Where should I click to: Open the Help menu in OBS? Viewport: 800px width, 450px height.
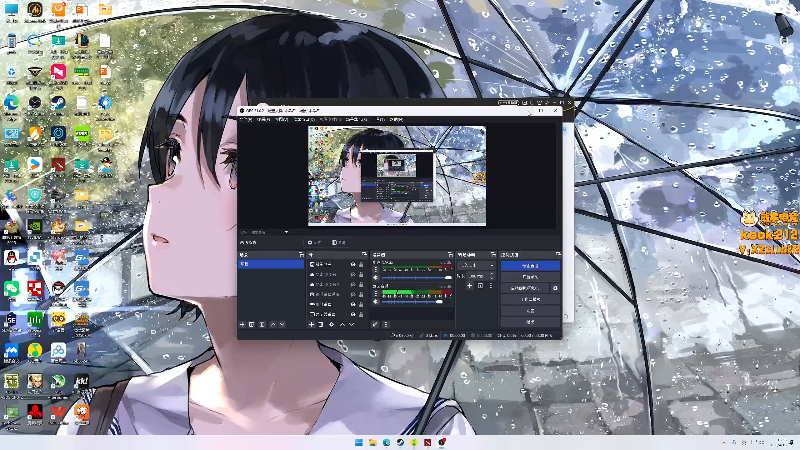396,119
